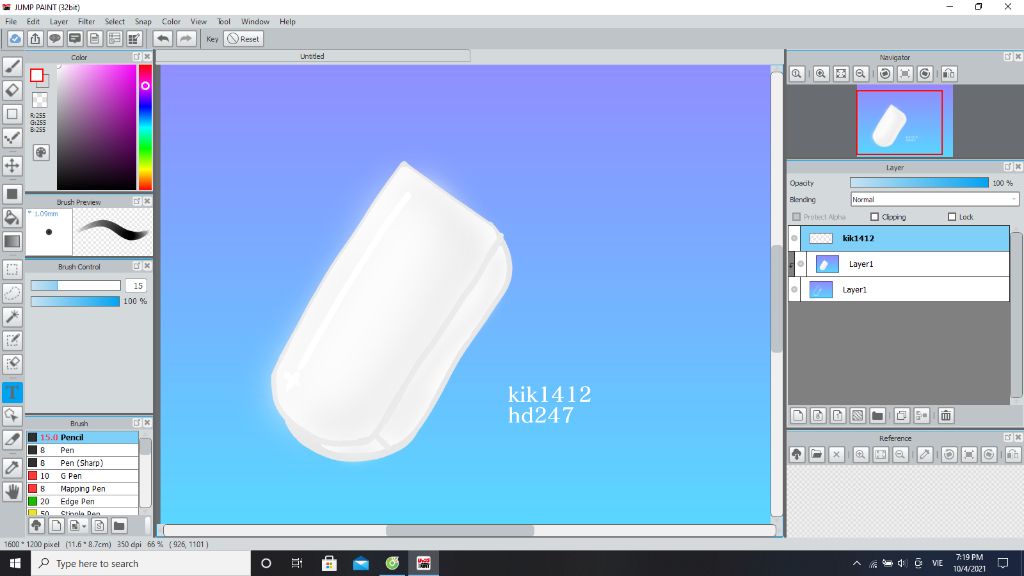Open the Filter menu
1024x576 pixels.
[x=86, y=22]
